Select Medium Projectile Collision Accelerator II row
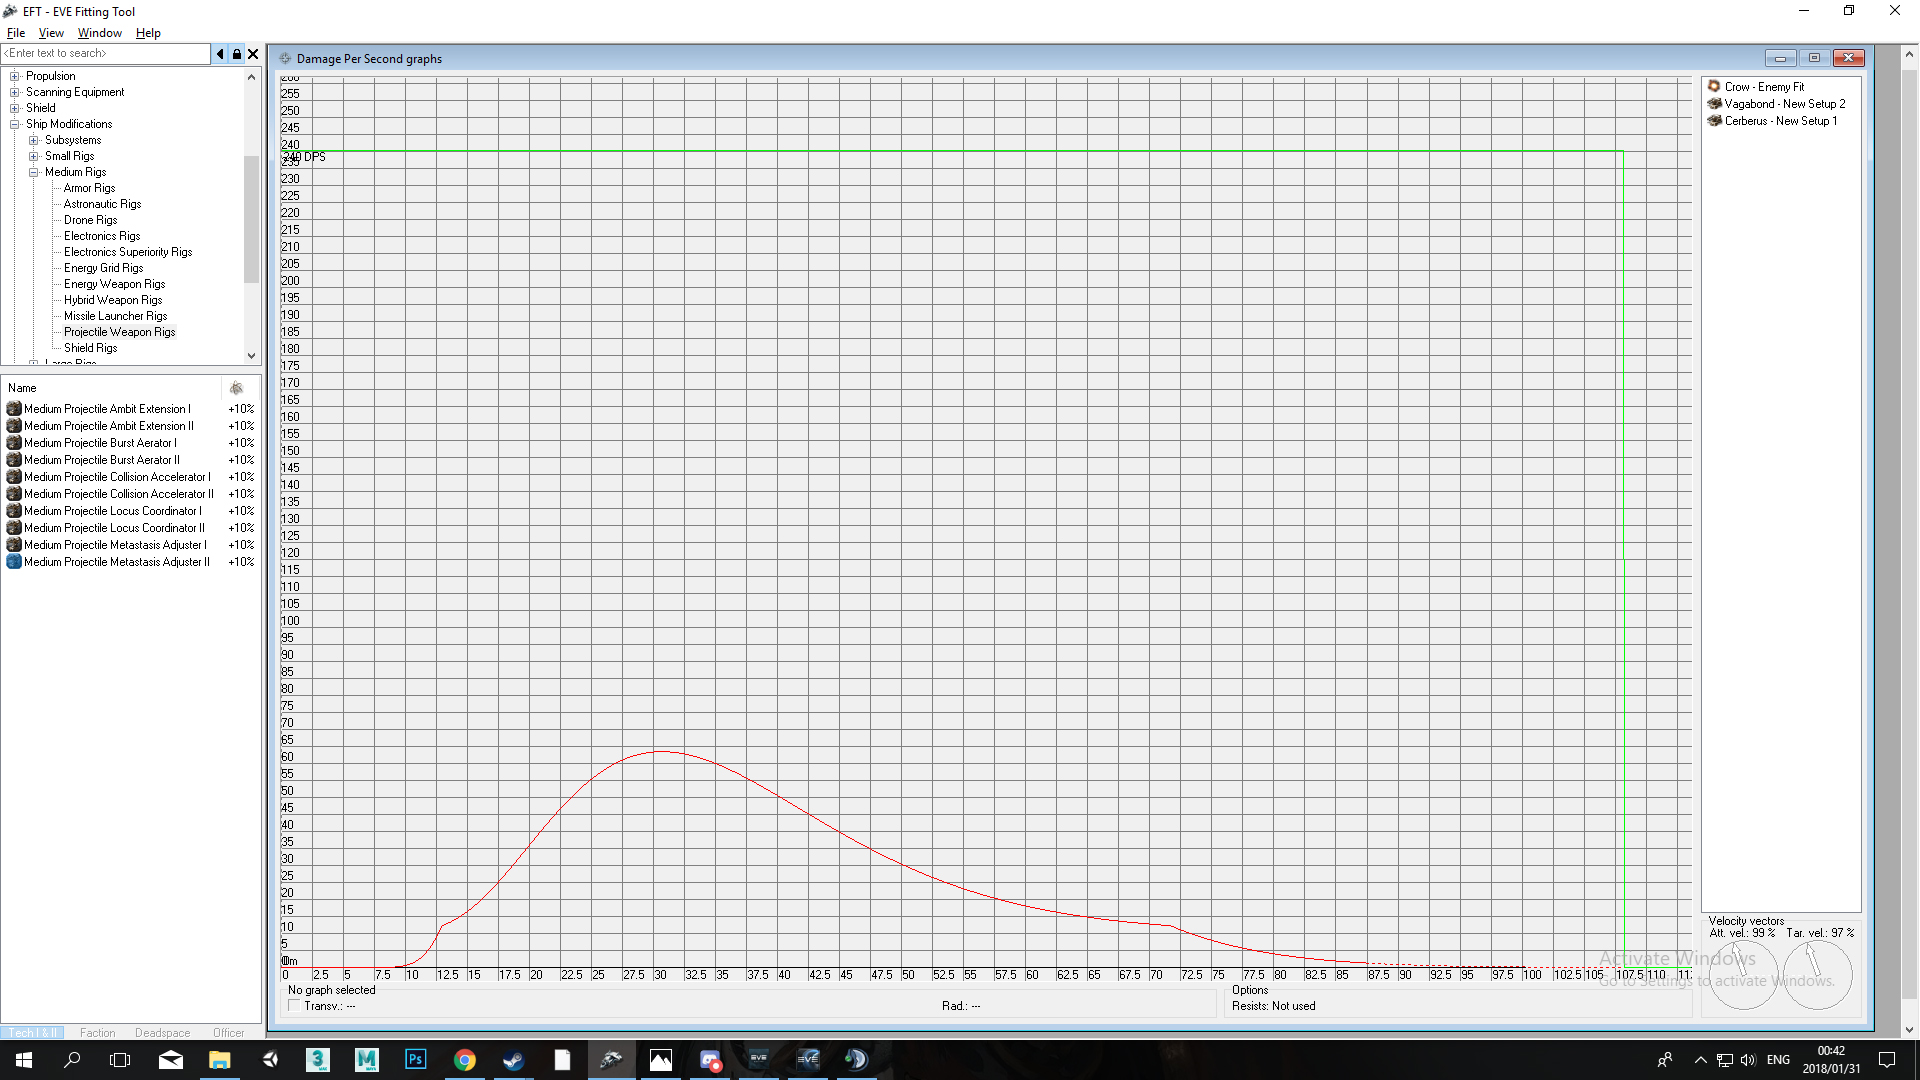Image resolution: width=1920 pixels, height=1080 pixels. pos(130,494)
